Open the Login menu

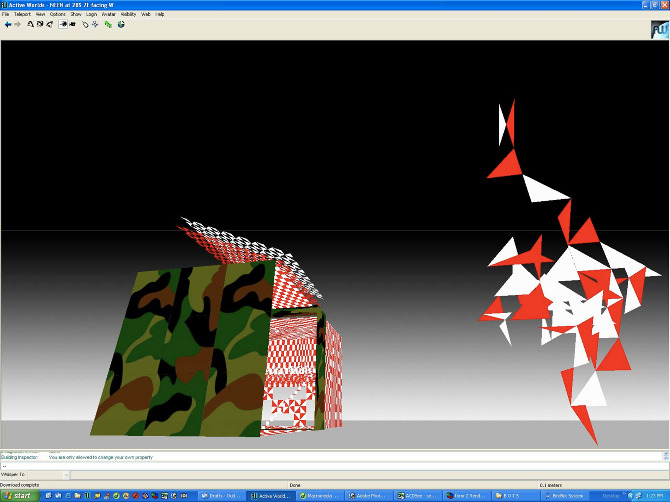pyautogui.click(x=91, y=15)
